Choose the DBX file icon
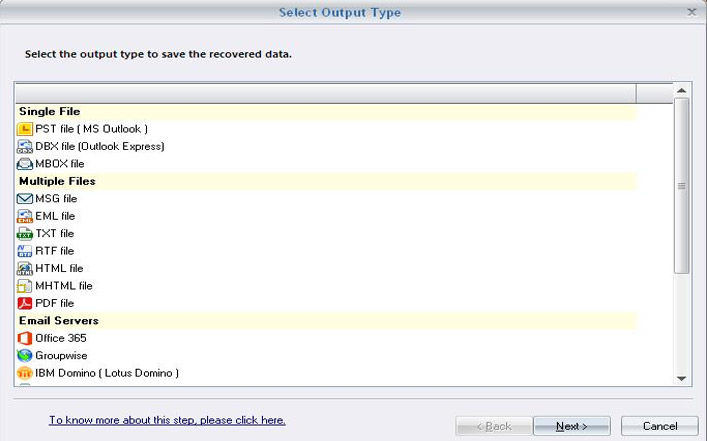This screenshot has height=441, width=707. point(24,147)
